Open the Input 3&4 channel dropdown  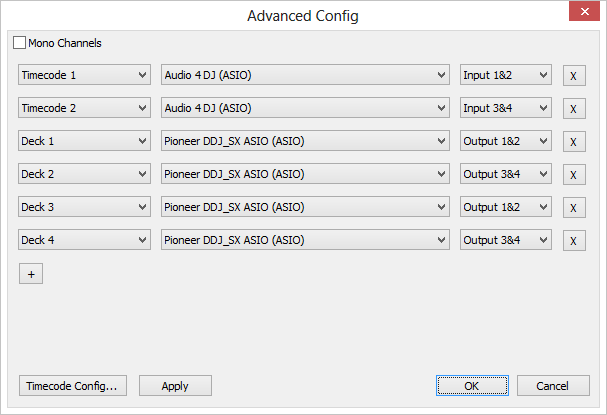click(506, 108)
